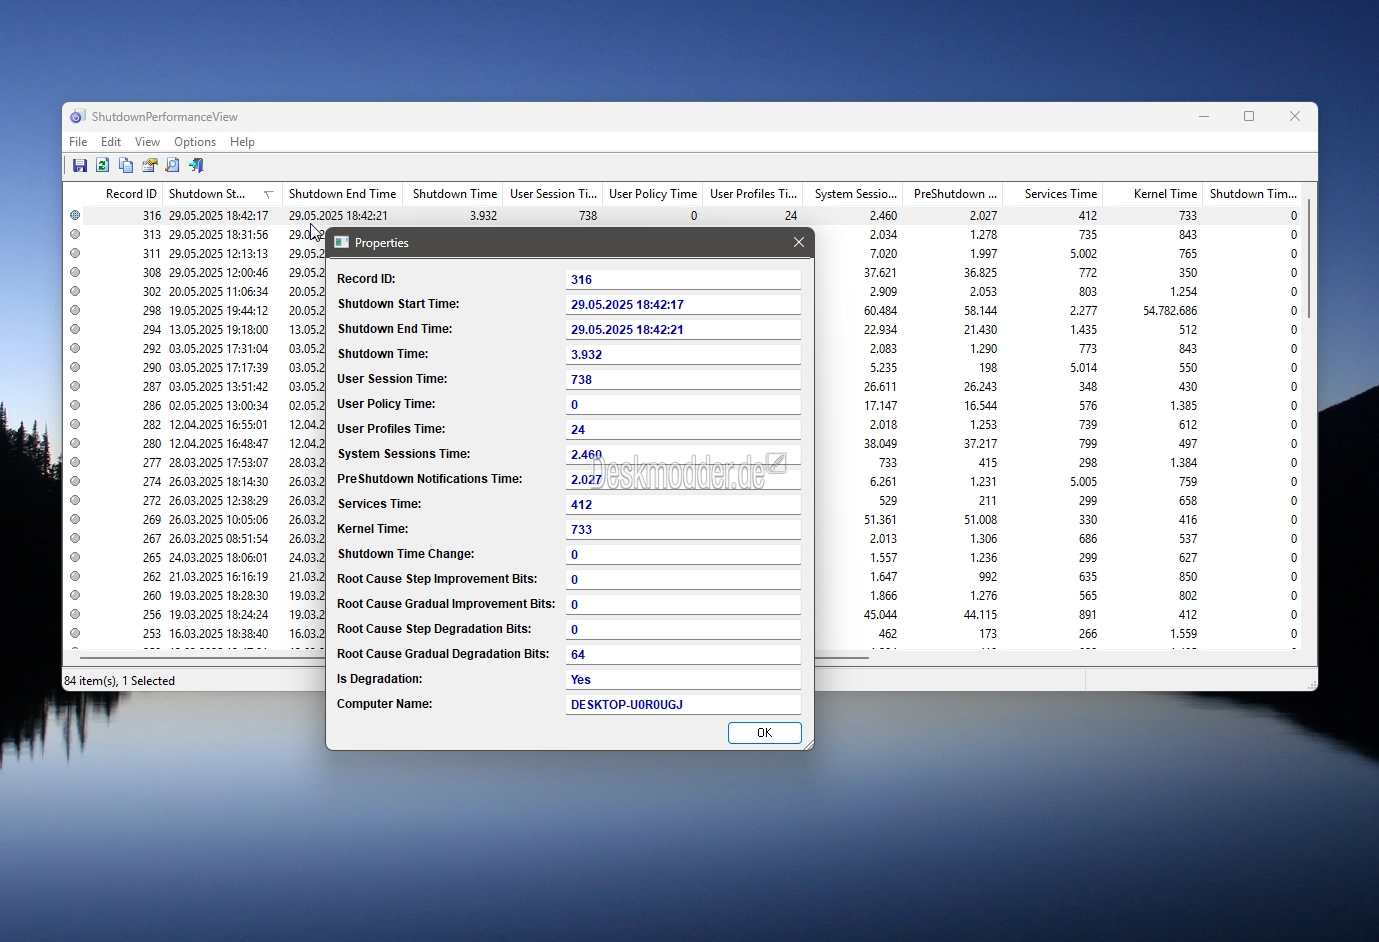The width and height of the screenshot is (1379, 942).
Task: Click the Shutdown Time value field 3.932
Action: pyautogui.click(x=683, y=354)
